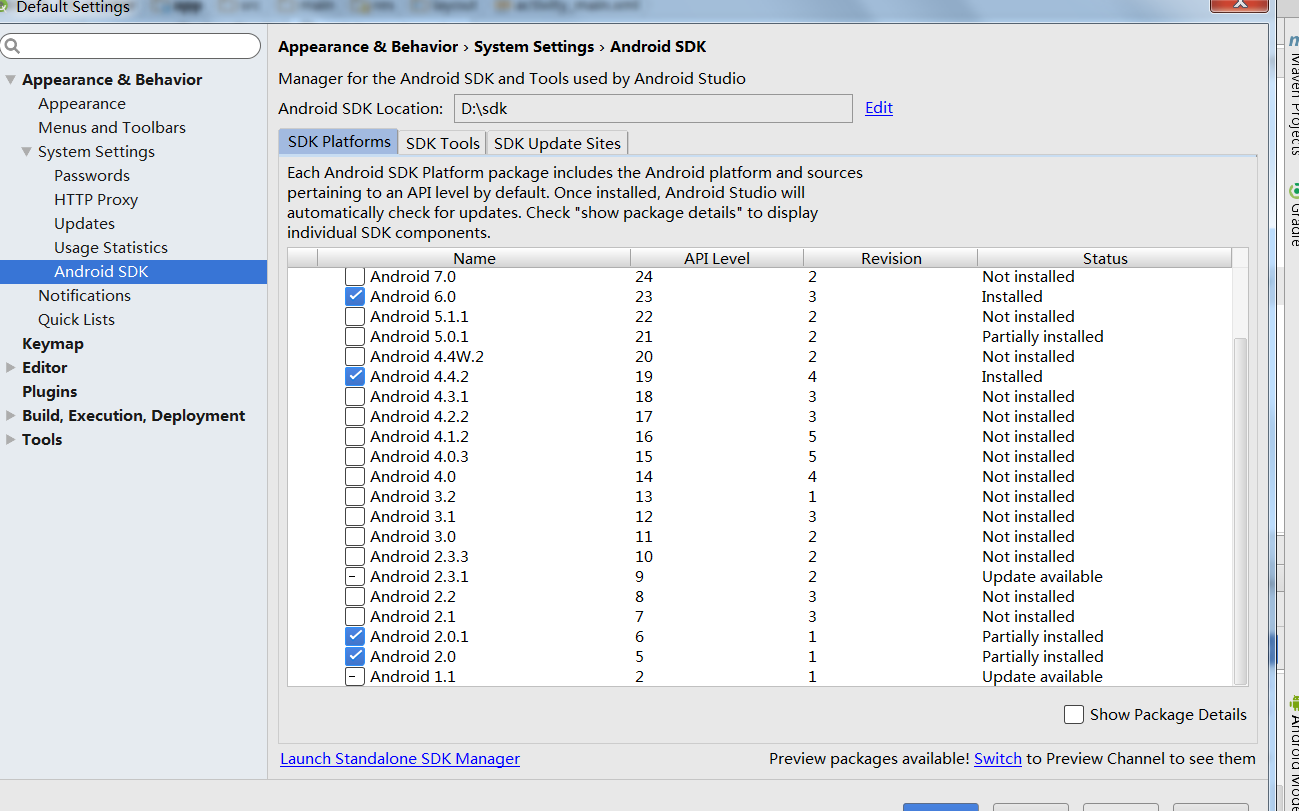Viewport: 1299px width, 811px height.
Task: Select HTTP Proxy in settings tree
Action: pos(96,200)
